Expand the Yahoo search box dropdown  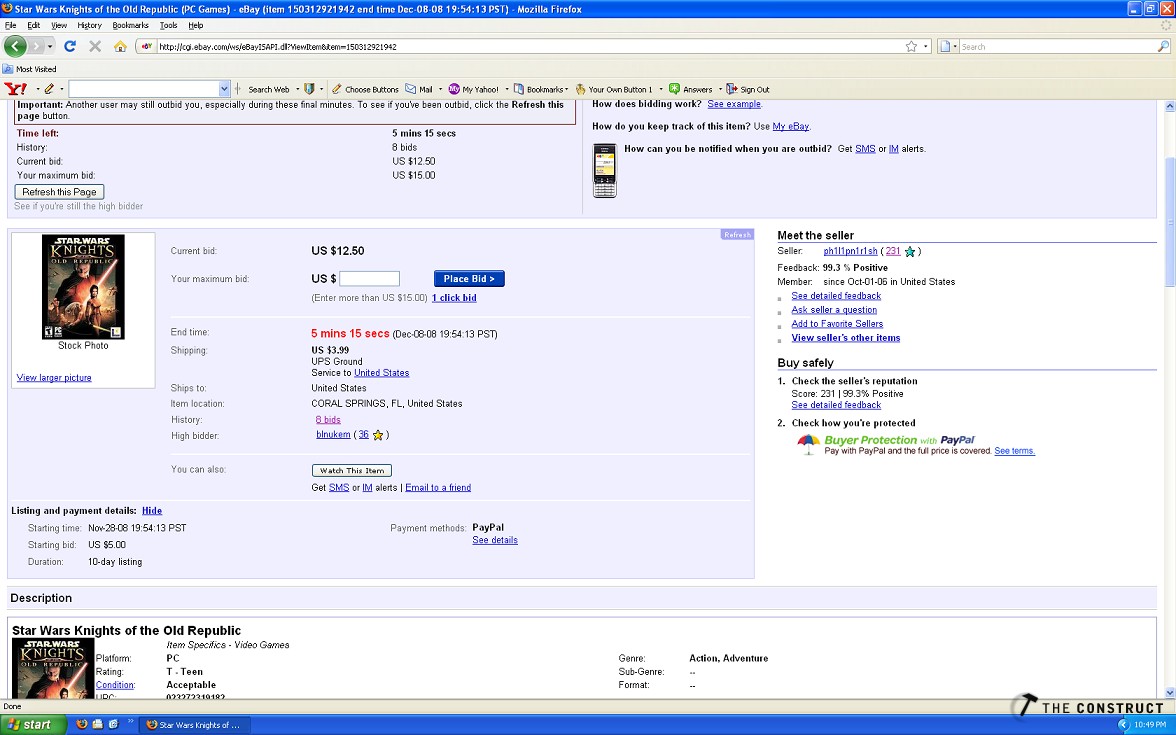click(x=224, y=89)
